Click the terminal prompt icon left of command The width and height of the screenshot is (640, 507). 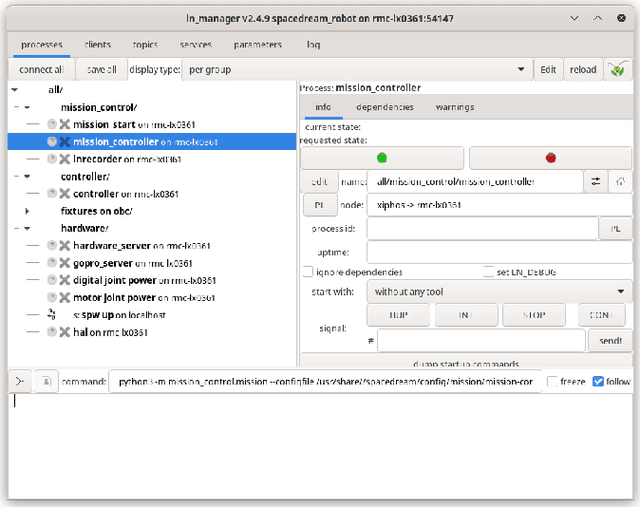(21, 381)
